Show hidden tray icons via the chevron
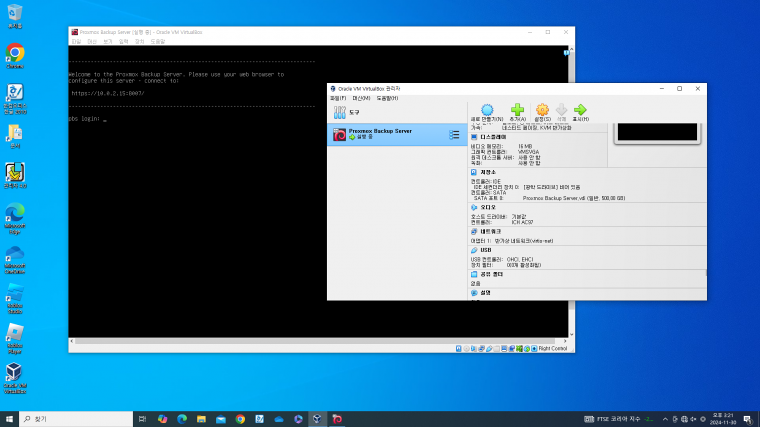Image resolution: width=760 pixels, height=427 pixels. point(665,419)
